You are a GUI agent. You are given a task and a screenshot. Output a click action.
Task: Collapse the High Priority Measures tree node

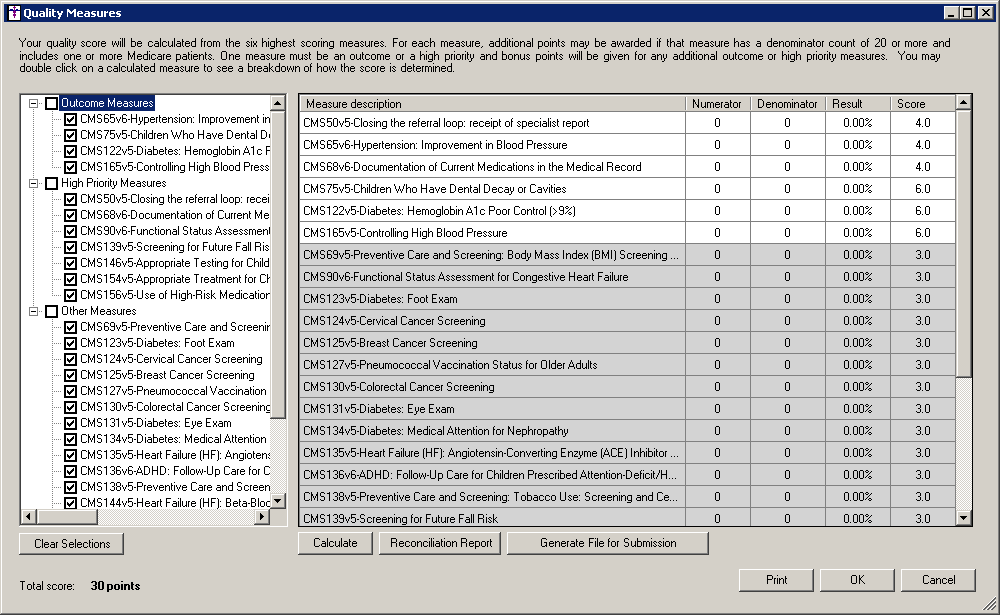click(x=34, y=184)
